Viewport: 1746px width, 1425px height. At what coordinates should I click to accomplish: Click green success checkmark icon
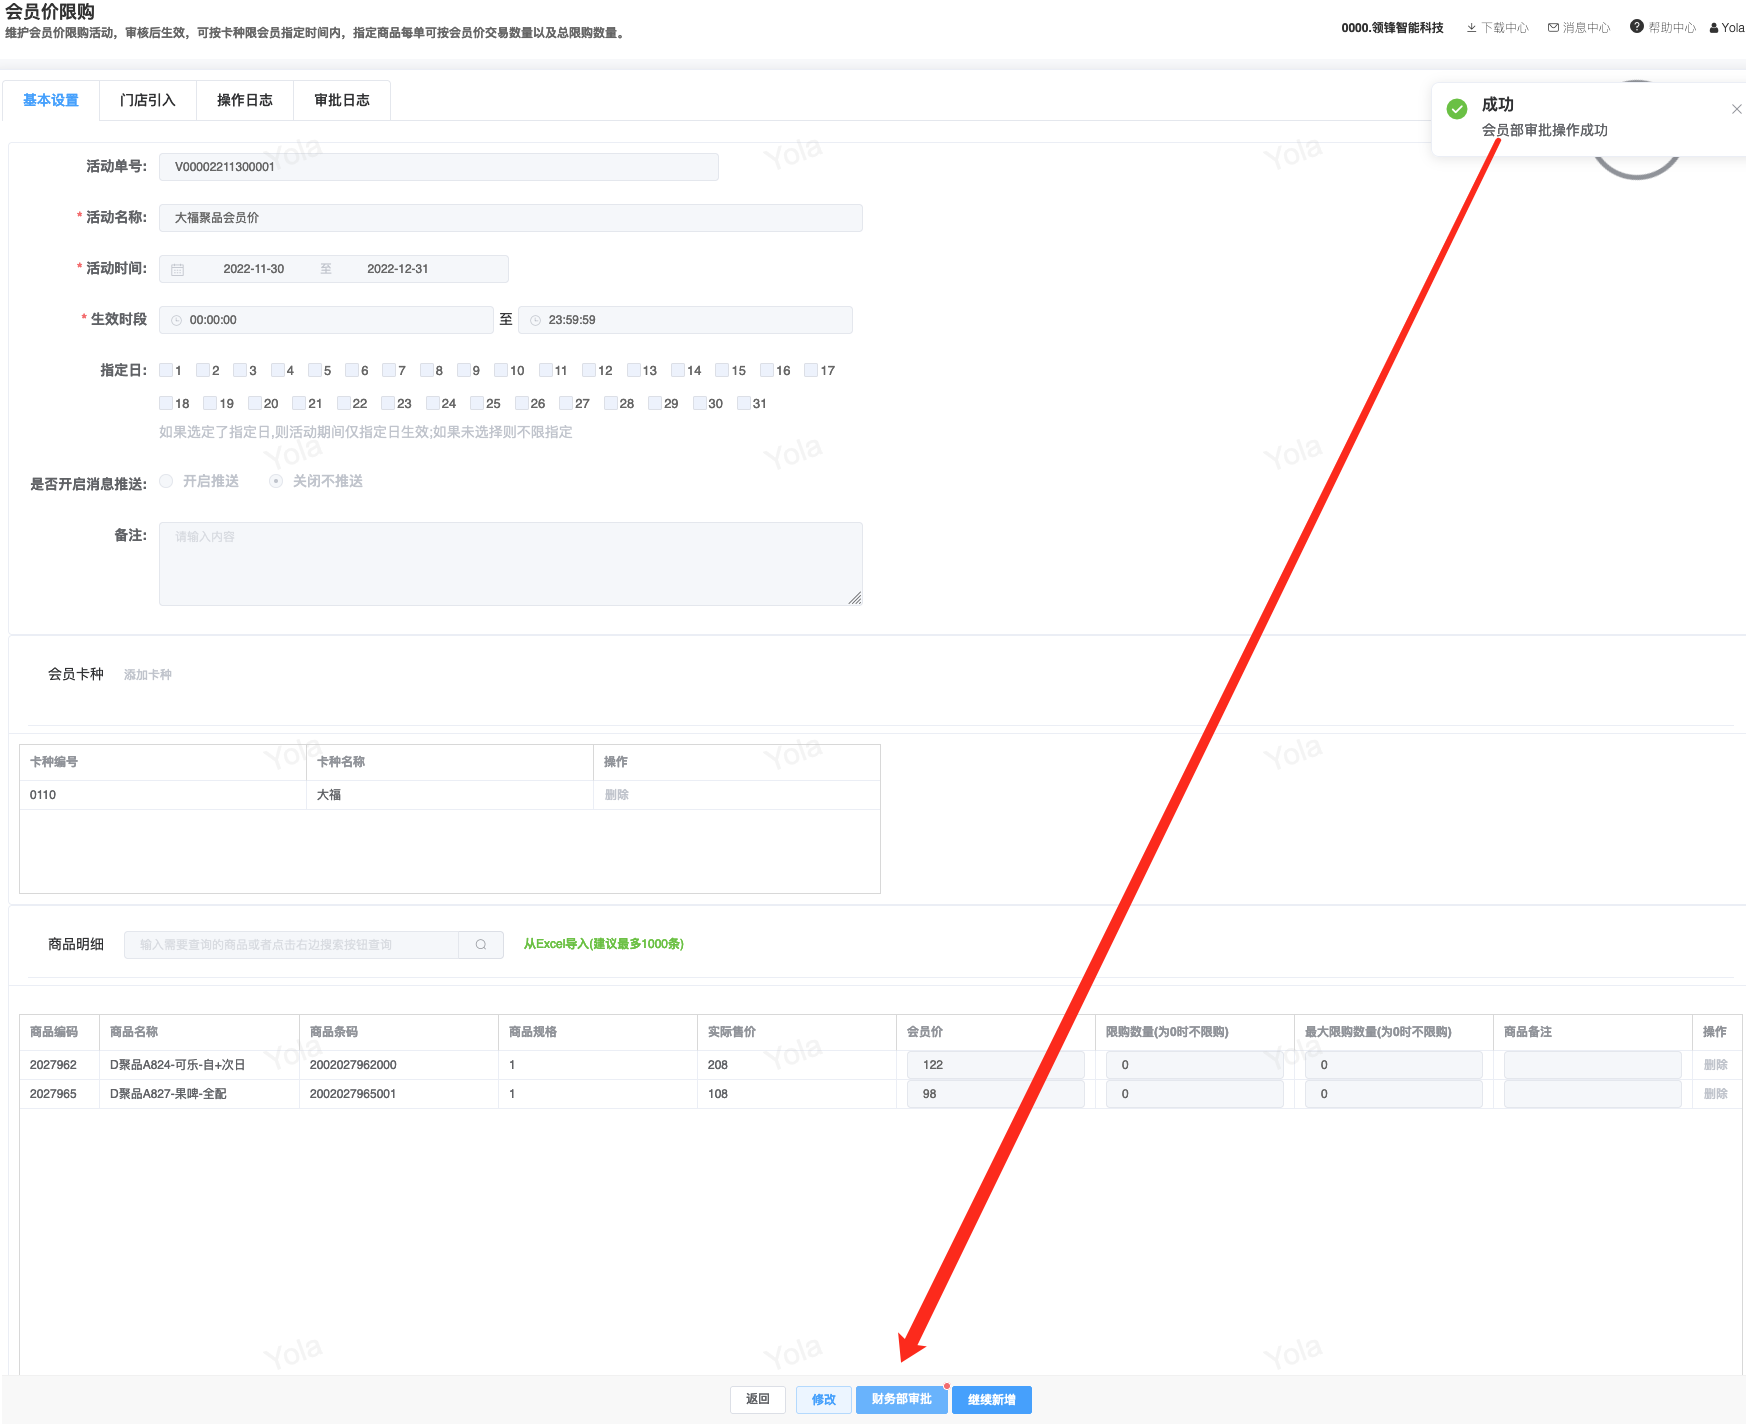1457,109
